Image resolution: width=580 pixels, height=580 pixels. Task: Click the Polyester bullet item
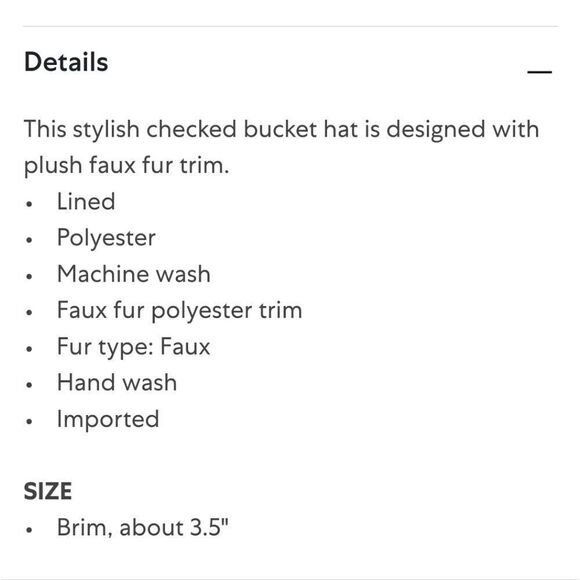106,238
